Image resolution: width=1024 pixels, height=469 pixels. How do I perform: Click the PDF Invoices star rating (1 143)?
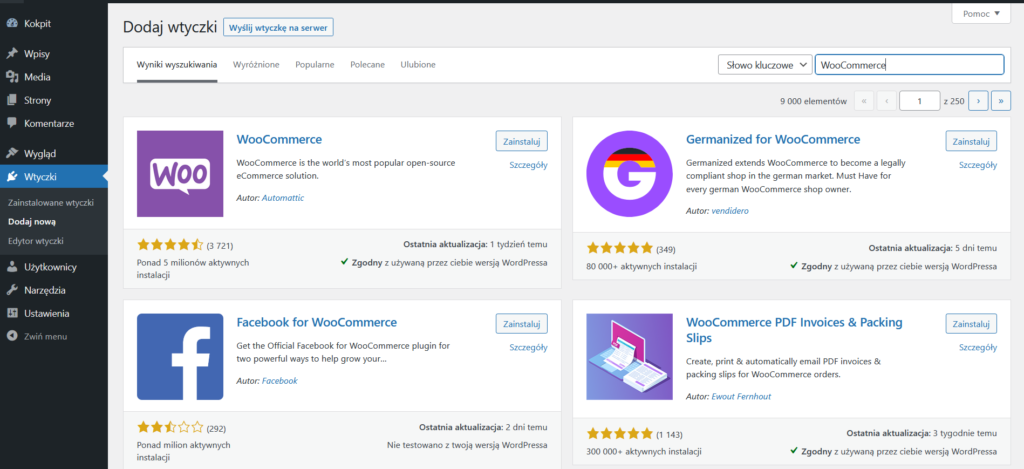(620, 433)
